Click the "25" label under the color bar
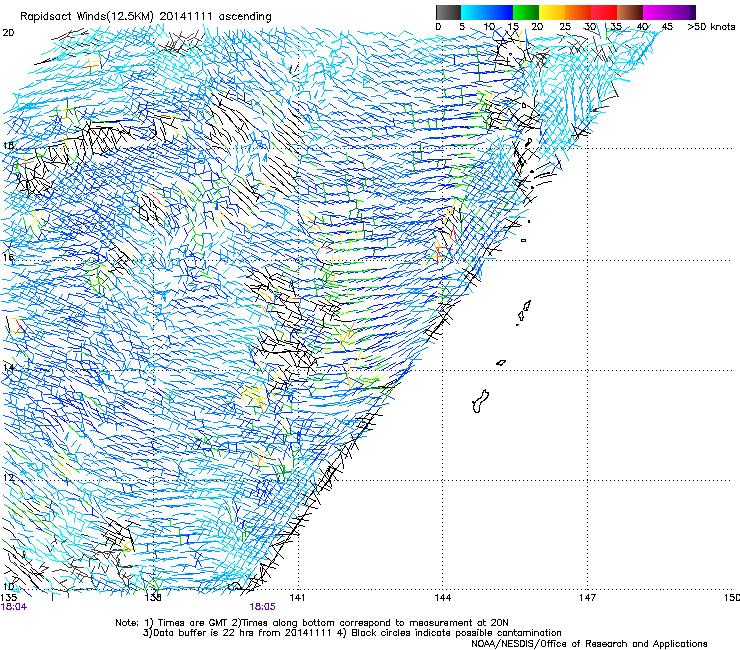The image size is (740, 650). (x=565, y=27)
